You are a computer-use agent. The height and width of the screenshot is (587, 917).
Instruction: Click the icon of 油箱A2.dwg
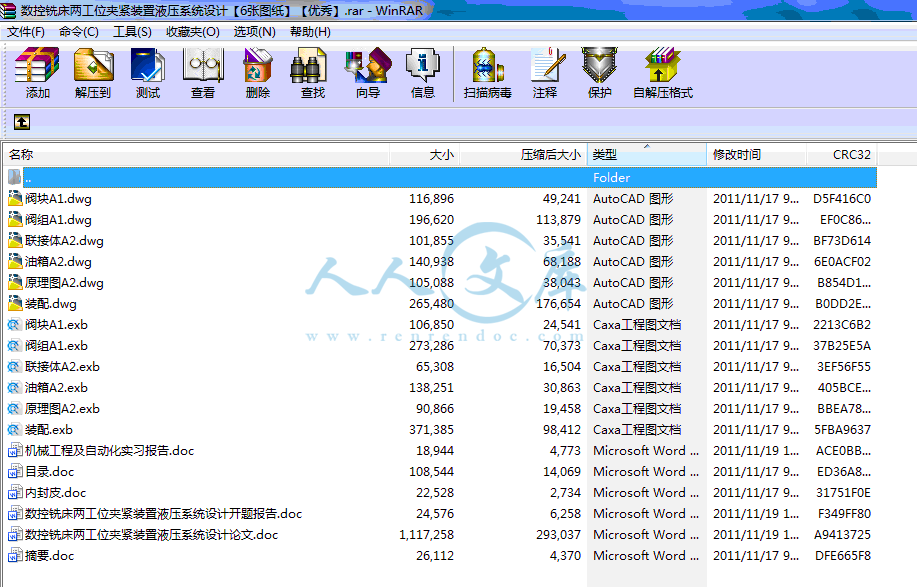15,261
